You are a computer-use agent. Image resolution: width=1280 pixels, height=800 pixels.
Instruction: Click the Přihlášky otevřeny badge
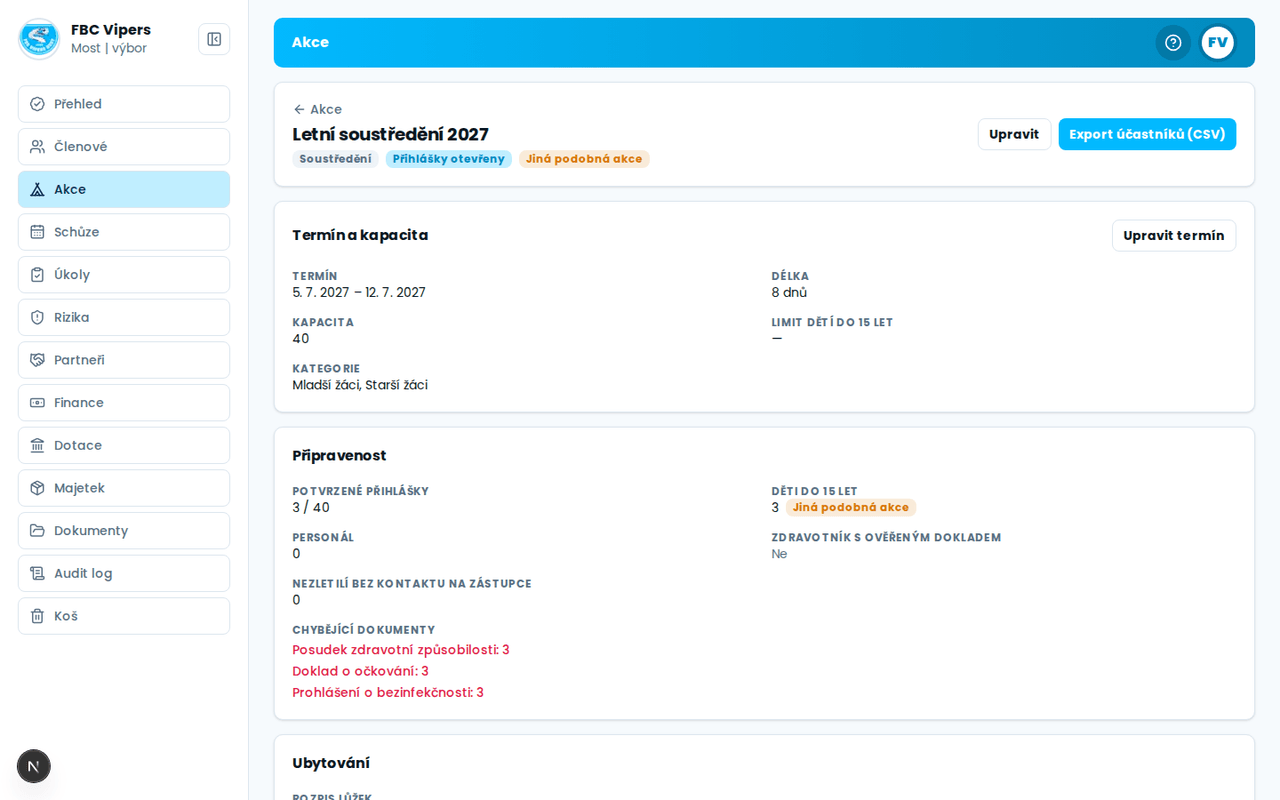pyautogui.click(x=448, y=159)
